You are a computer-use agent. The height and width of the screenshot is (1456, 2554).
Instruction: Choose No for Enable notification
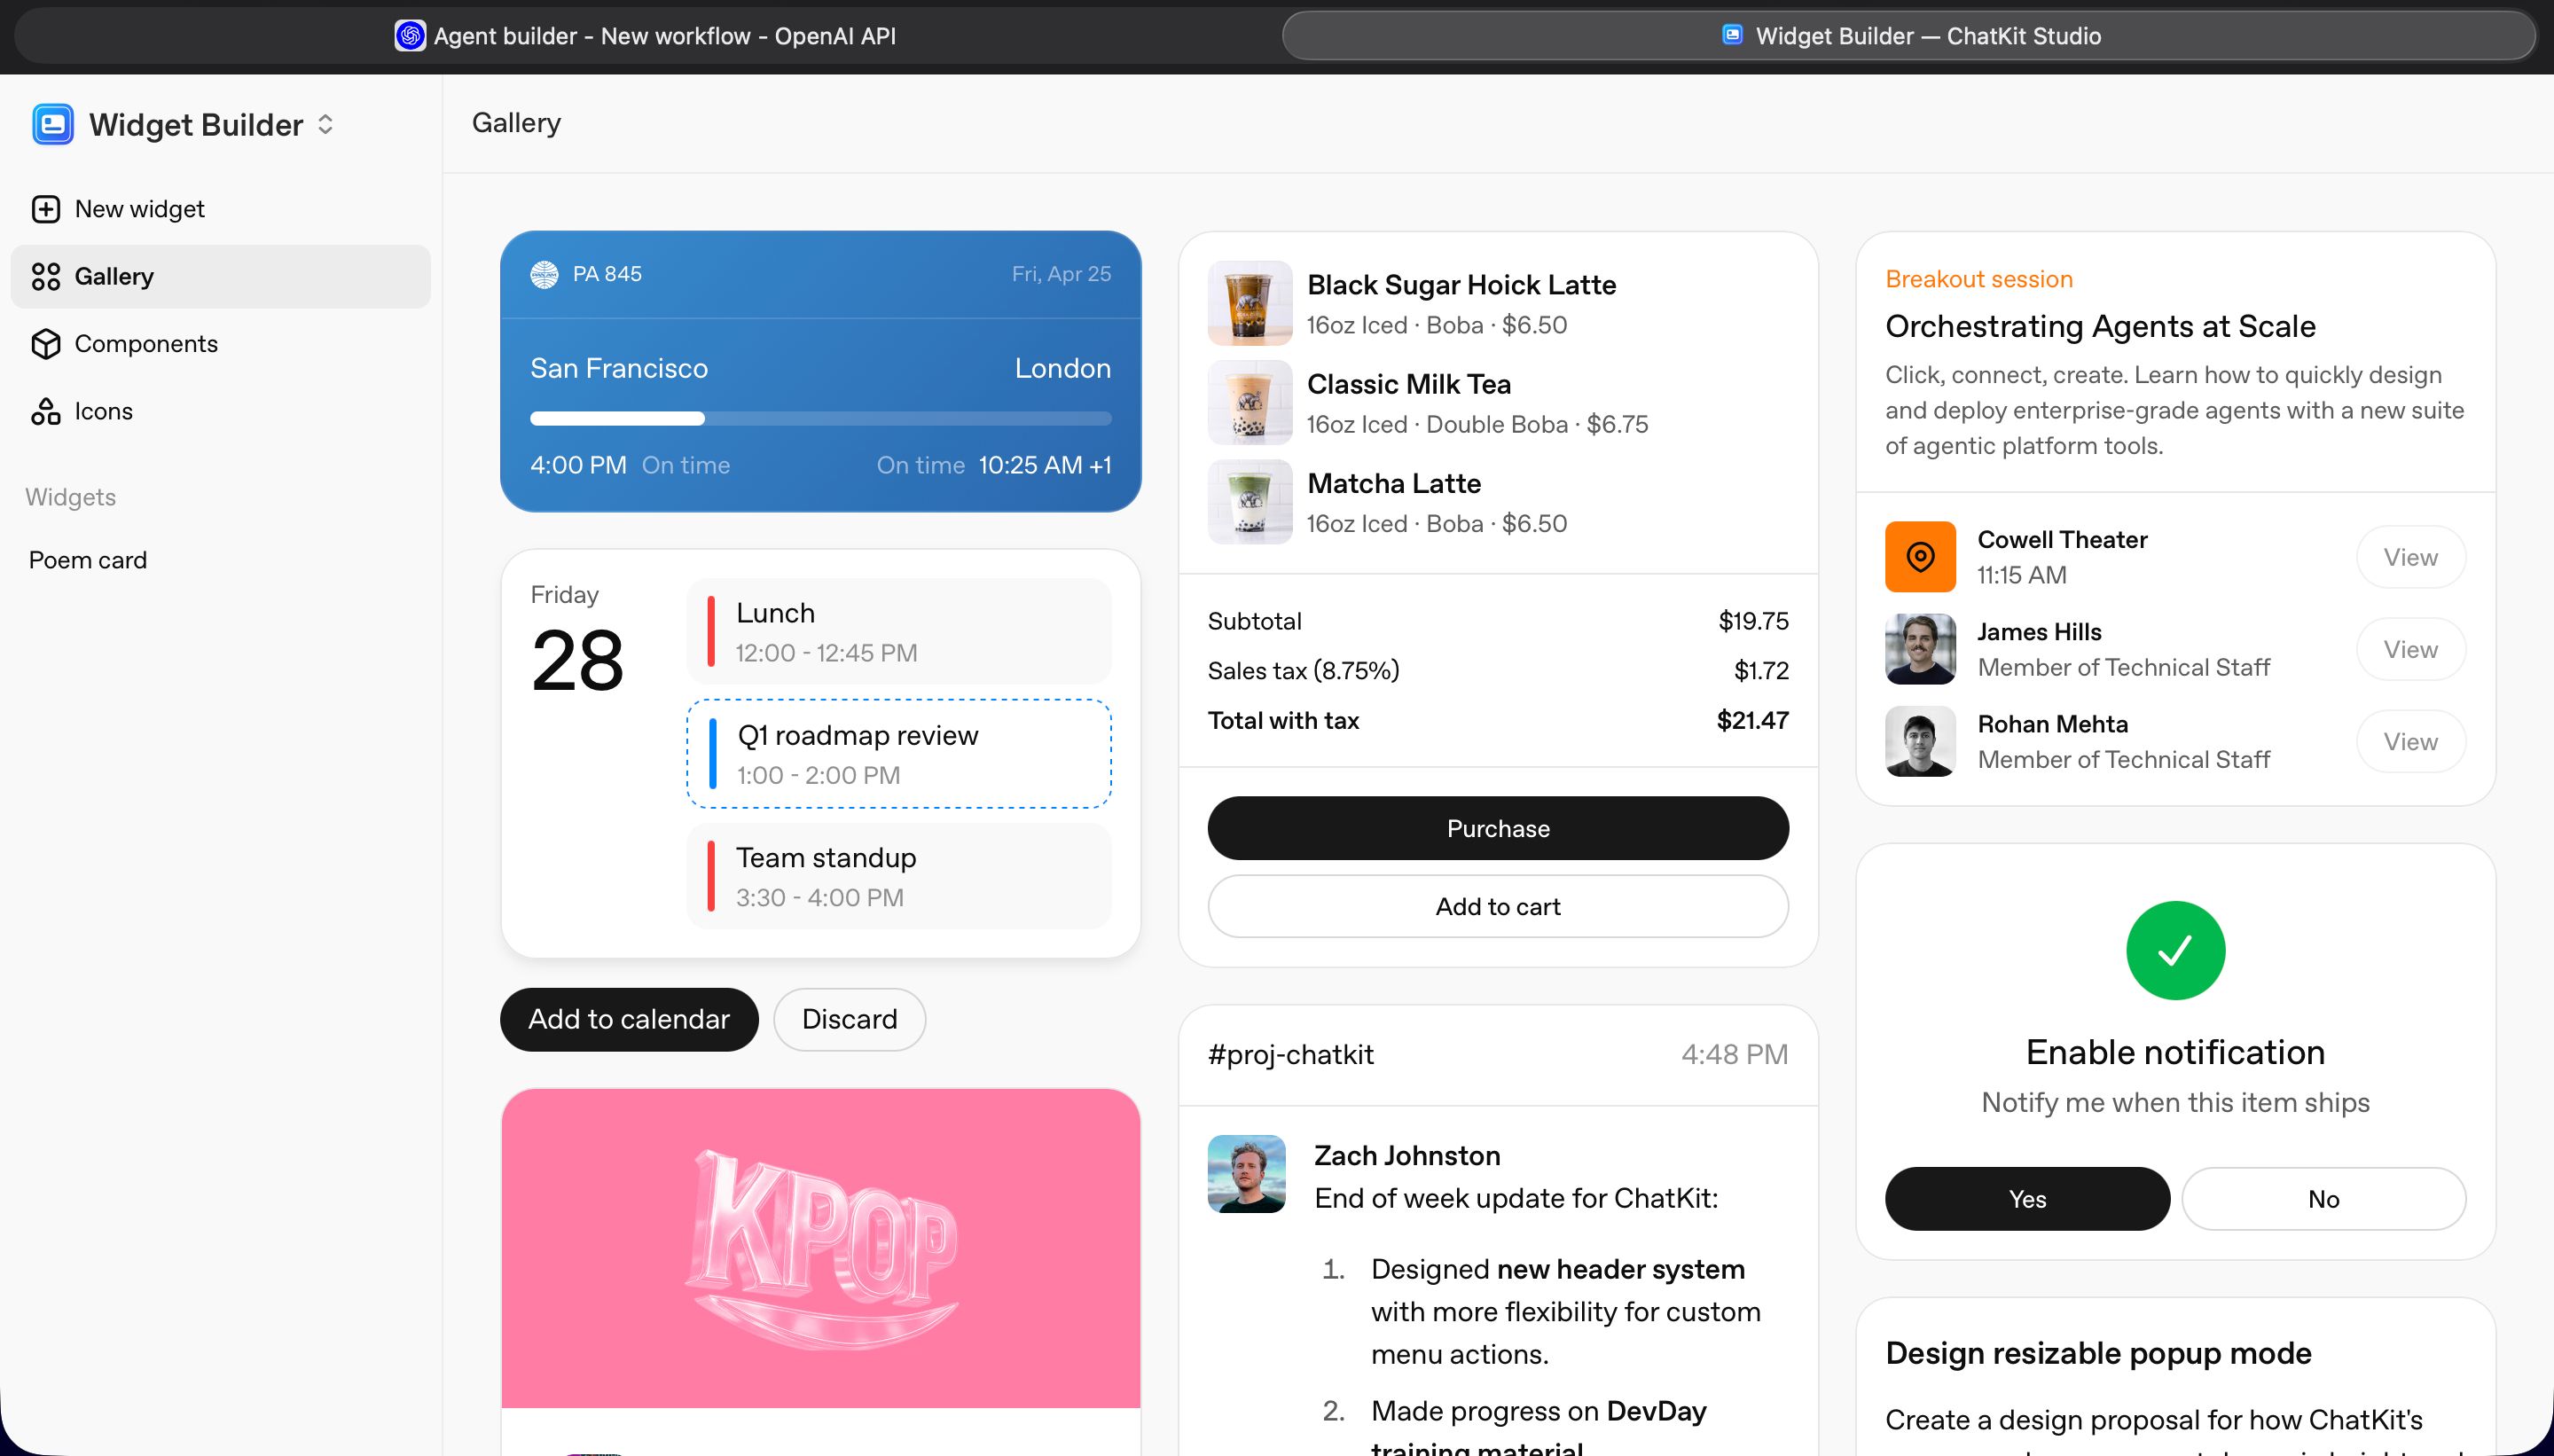(2323, 1198)
